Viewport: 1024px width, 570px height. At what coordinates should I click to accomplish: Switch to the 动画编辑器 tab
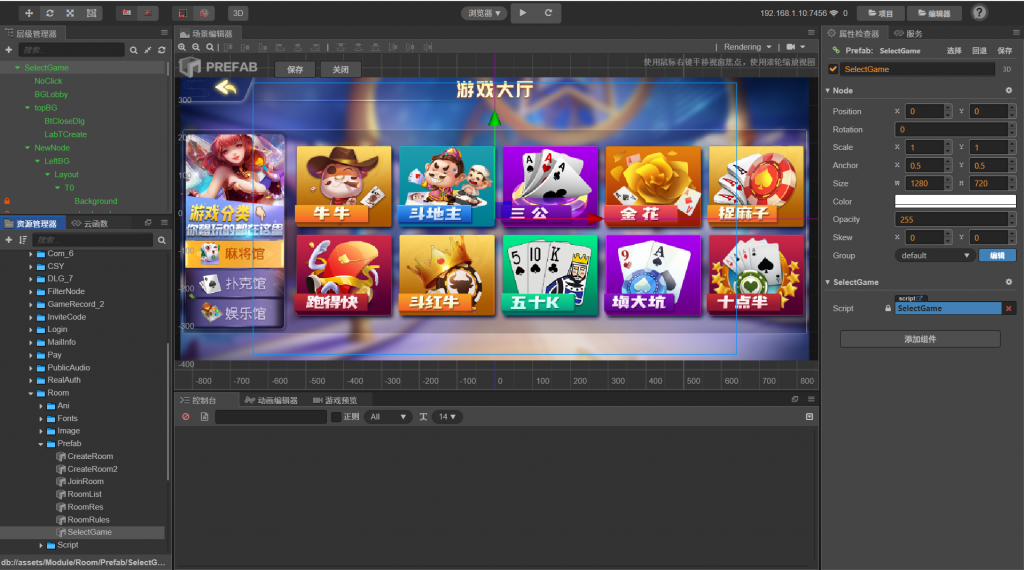271,400
